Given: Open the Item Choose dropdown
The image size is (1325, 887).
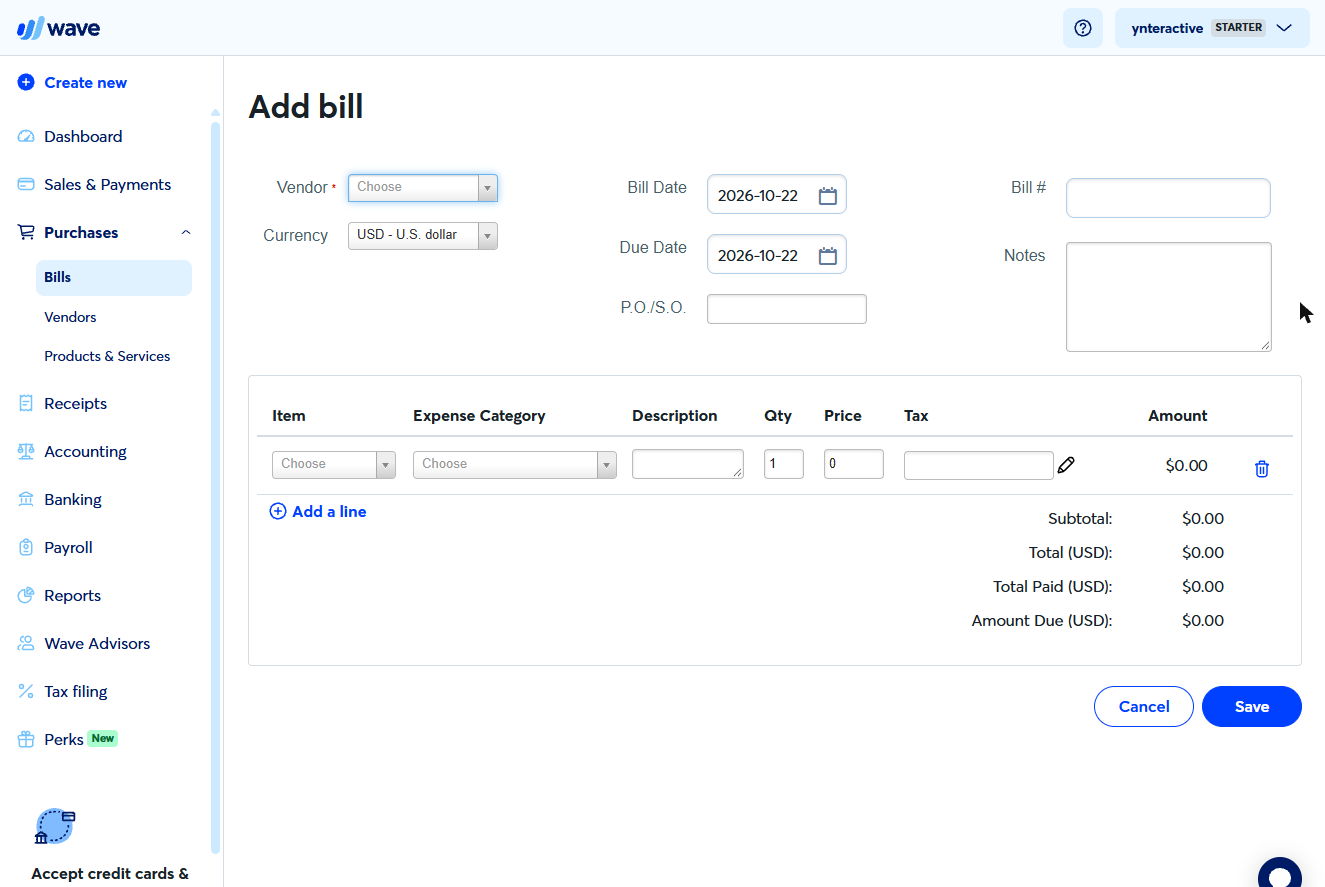Looking at the screenshot, I should tap(333, 464).
